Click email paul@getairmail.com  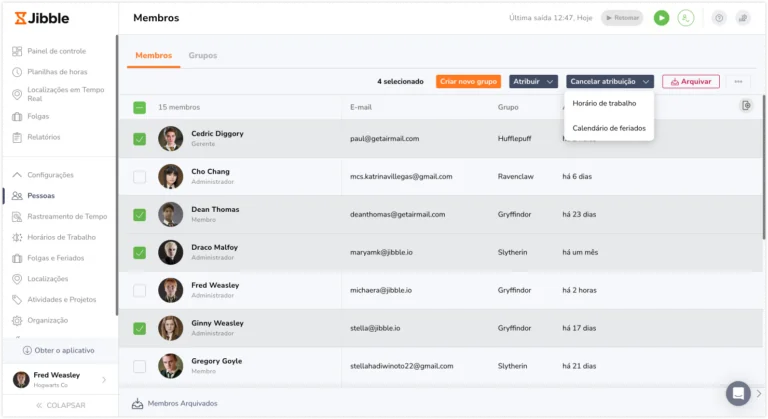[x=384, y=139]
